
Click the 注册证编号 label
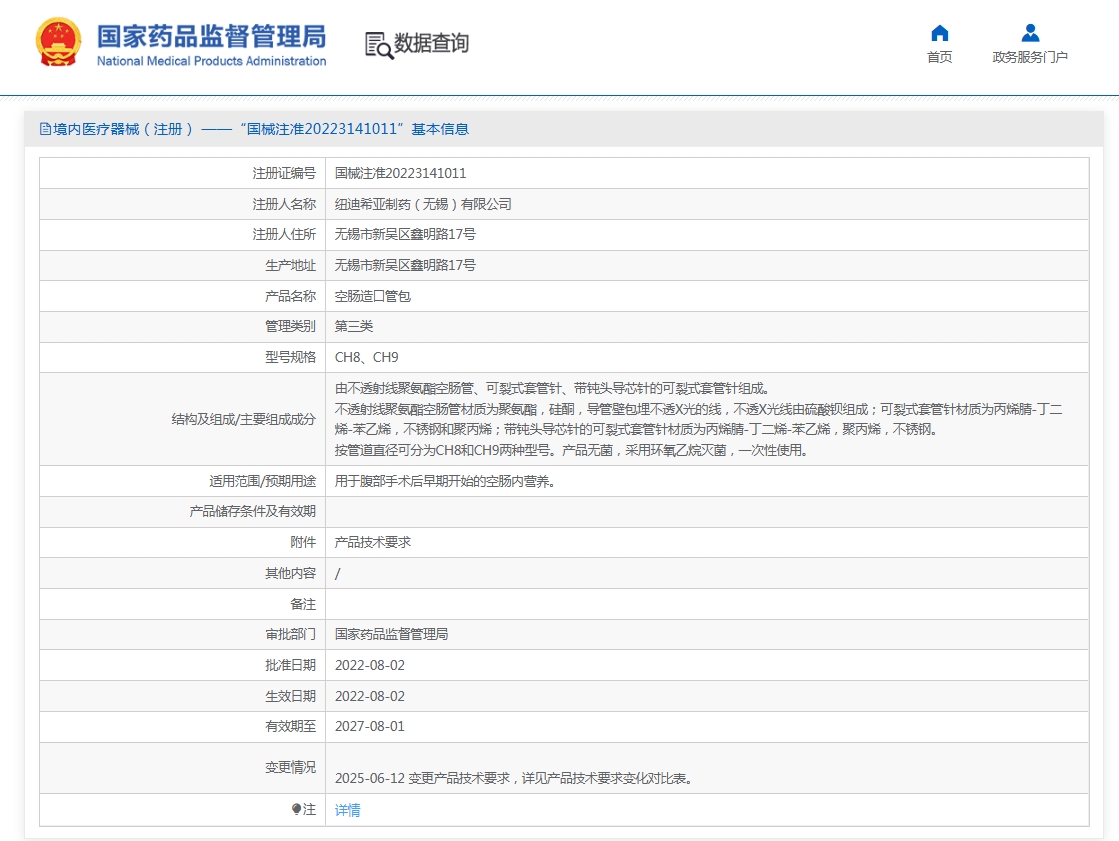click(x=284, y=173)
